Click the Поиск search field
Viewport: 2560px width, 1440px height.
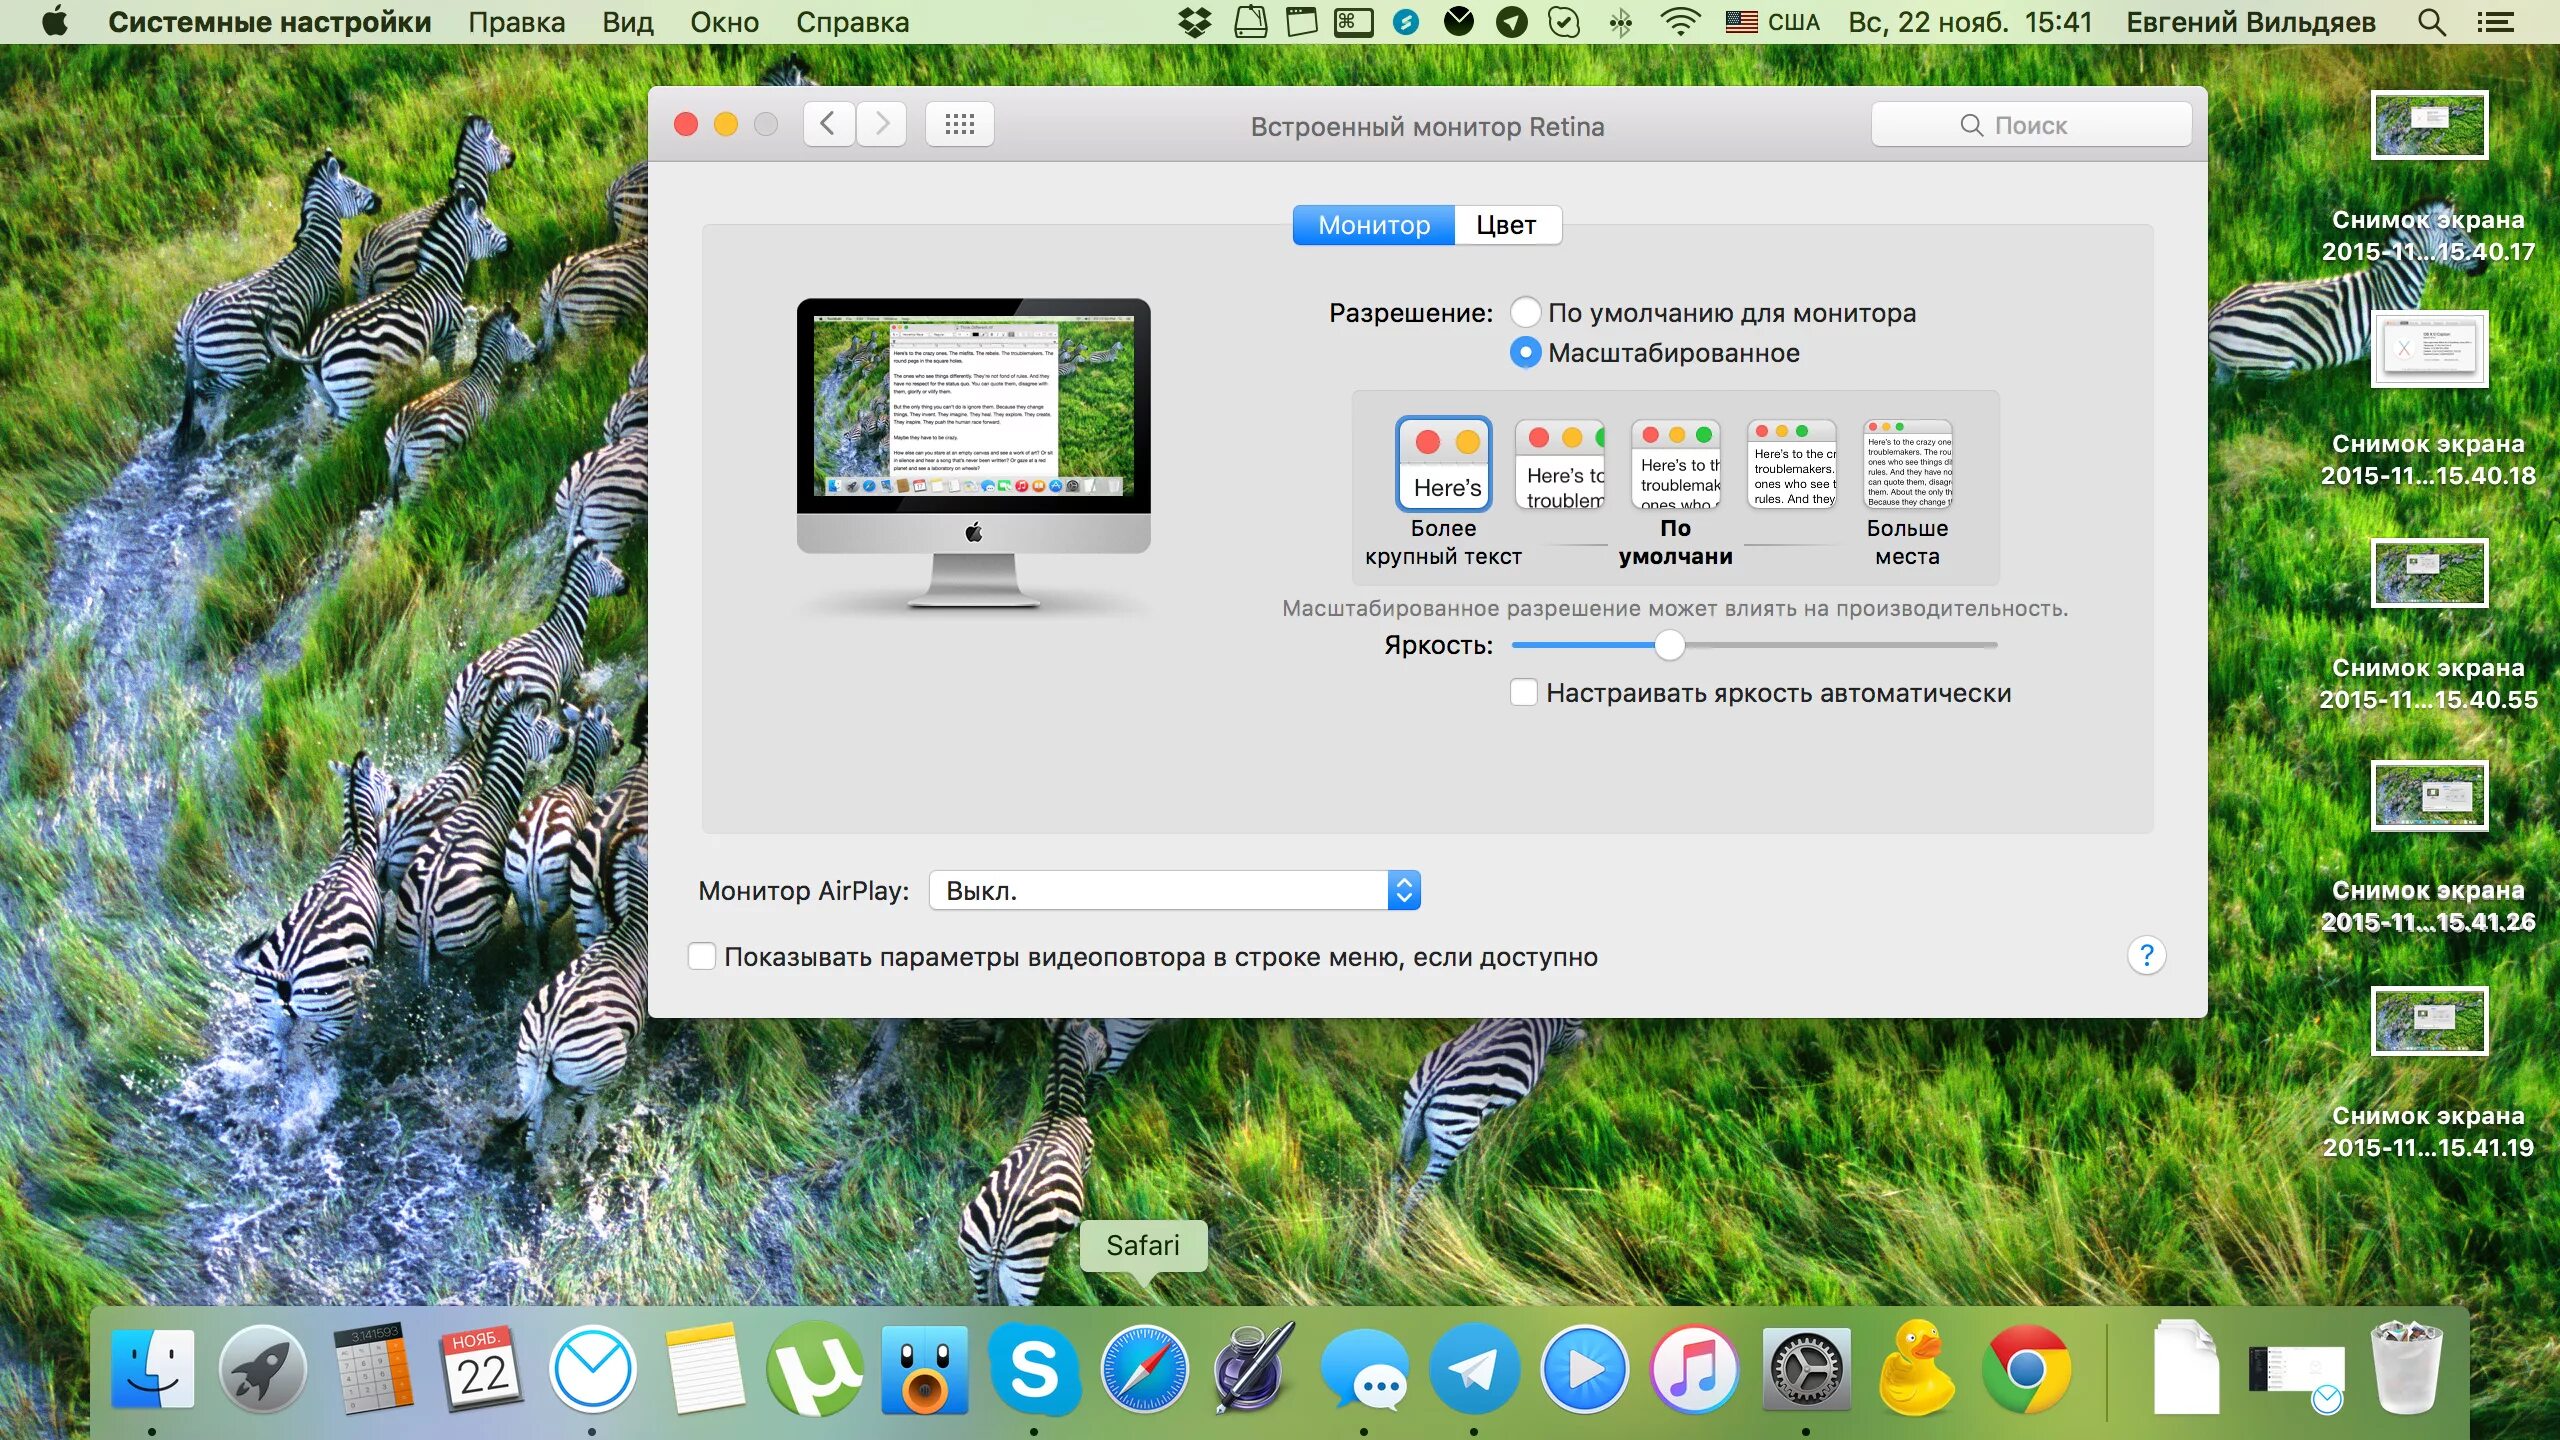[x=2030, y=125]
